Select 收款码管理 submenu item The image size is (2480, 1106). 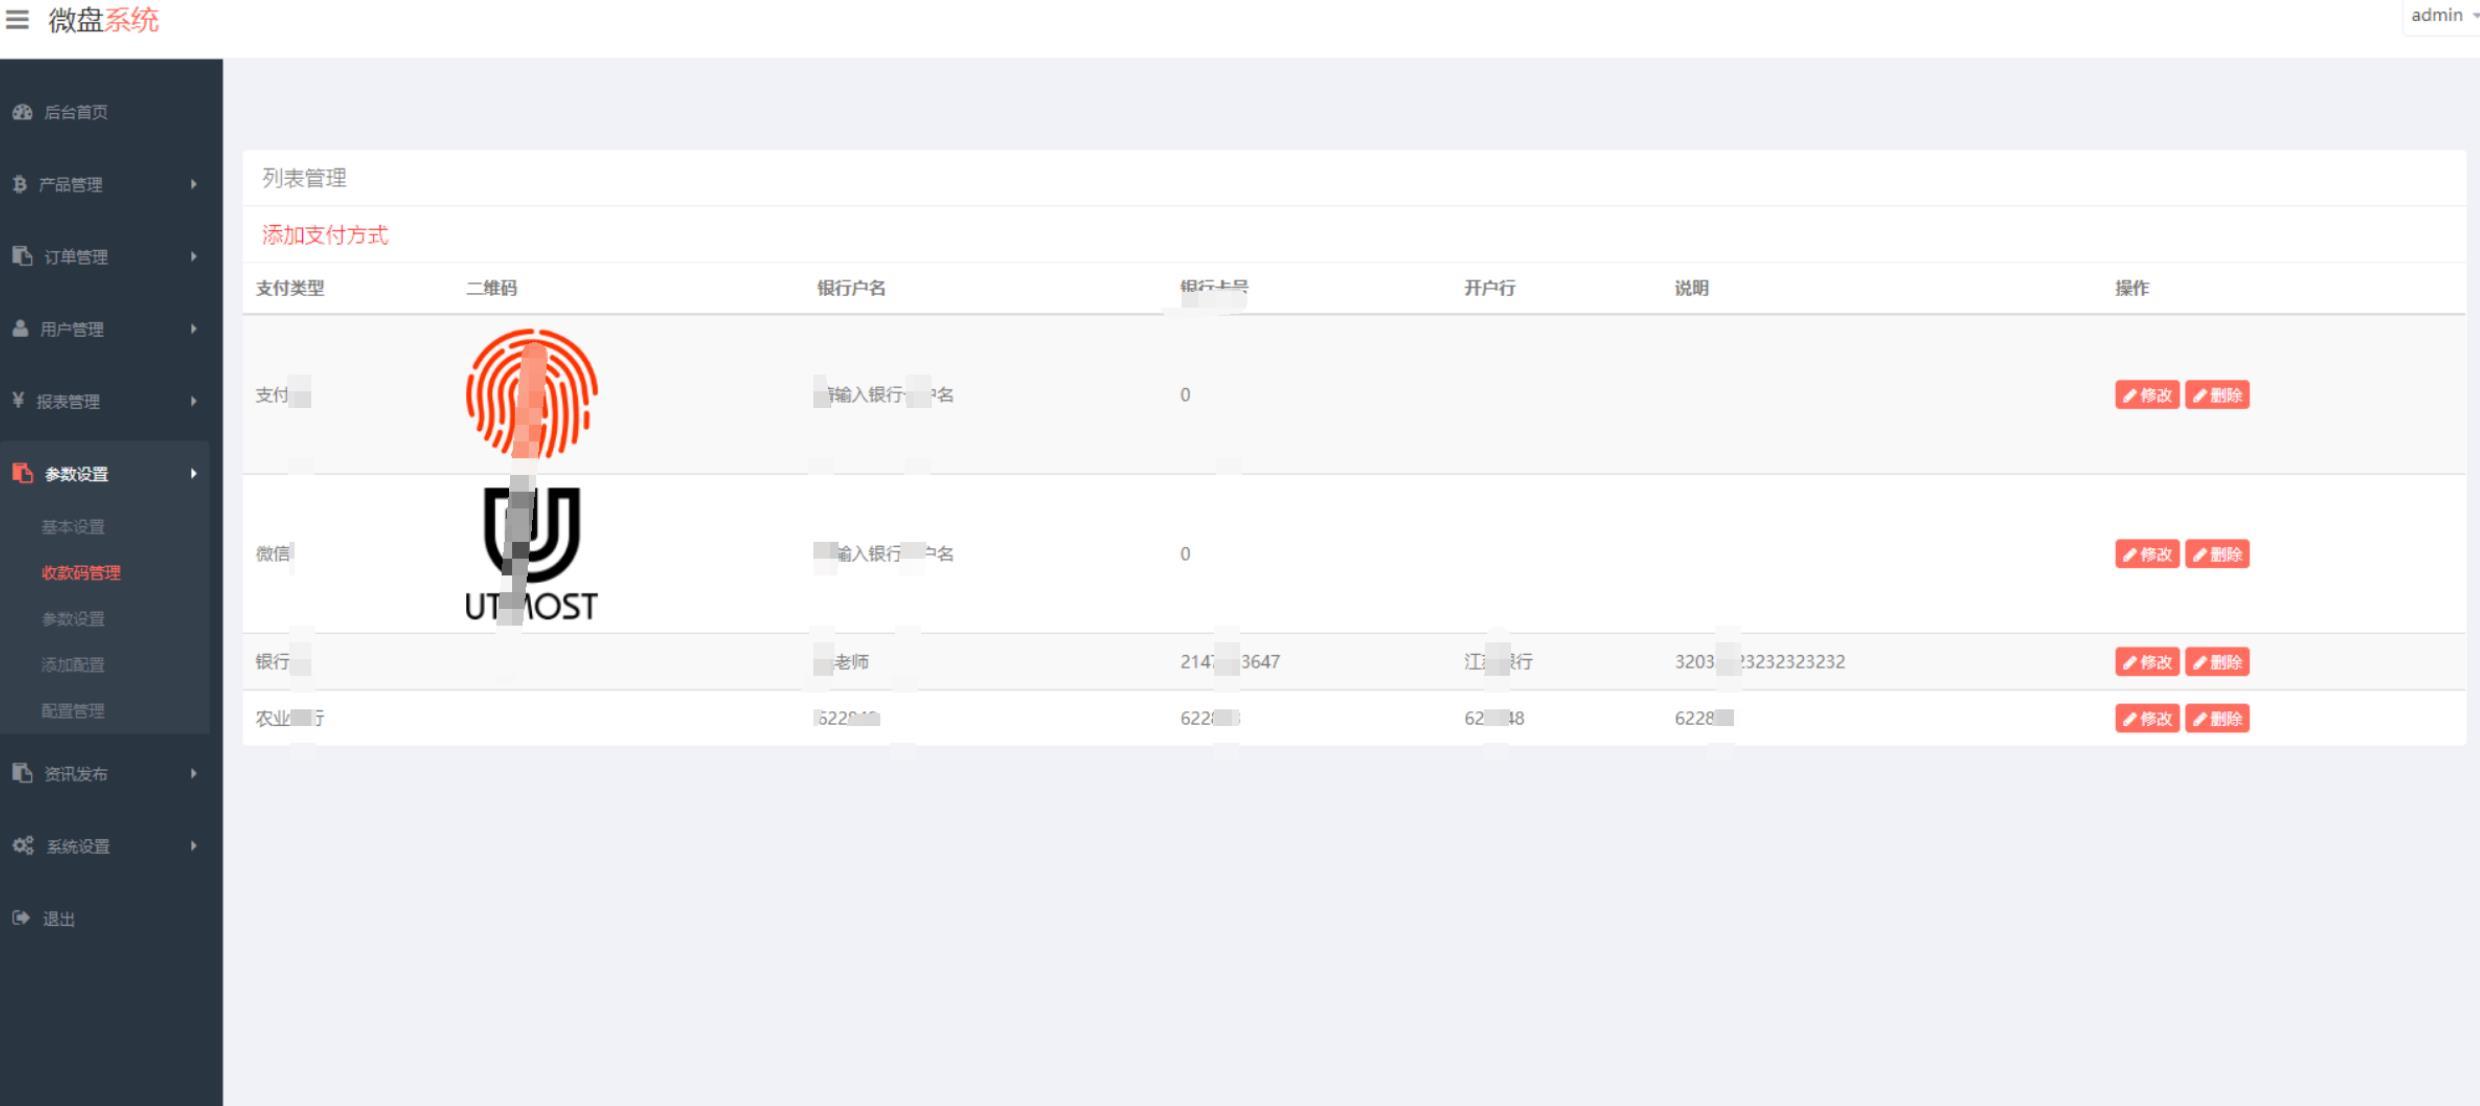(81, 573)
